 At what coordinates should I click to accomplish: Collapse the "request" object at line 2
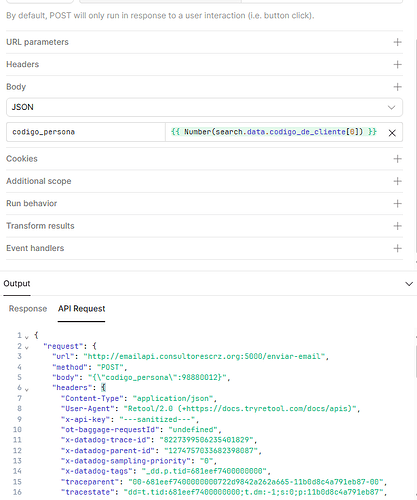pos(27,347)
